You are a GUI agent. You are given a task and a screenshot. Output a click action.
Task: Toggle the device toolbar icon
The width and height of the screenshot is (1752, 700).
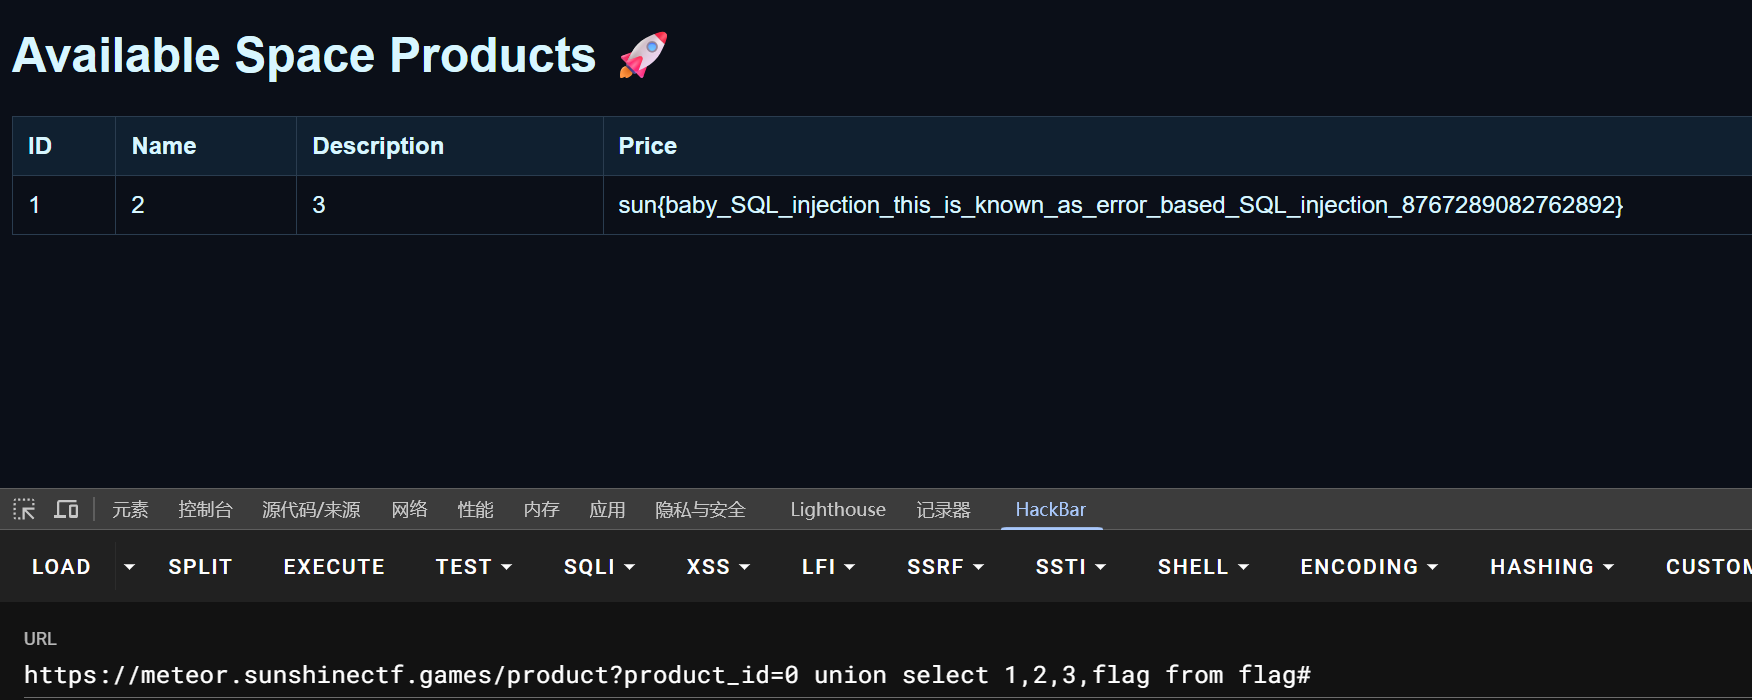66,510
